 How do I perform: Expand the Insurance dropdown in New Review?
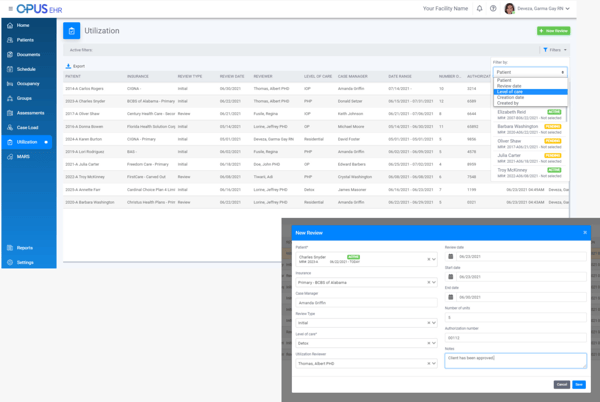434,282
